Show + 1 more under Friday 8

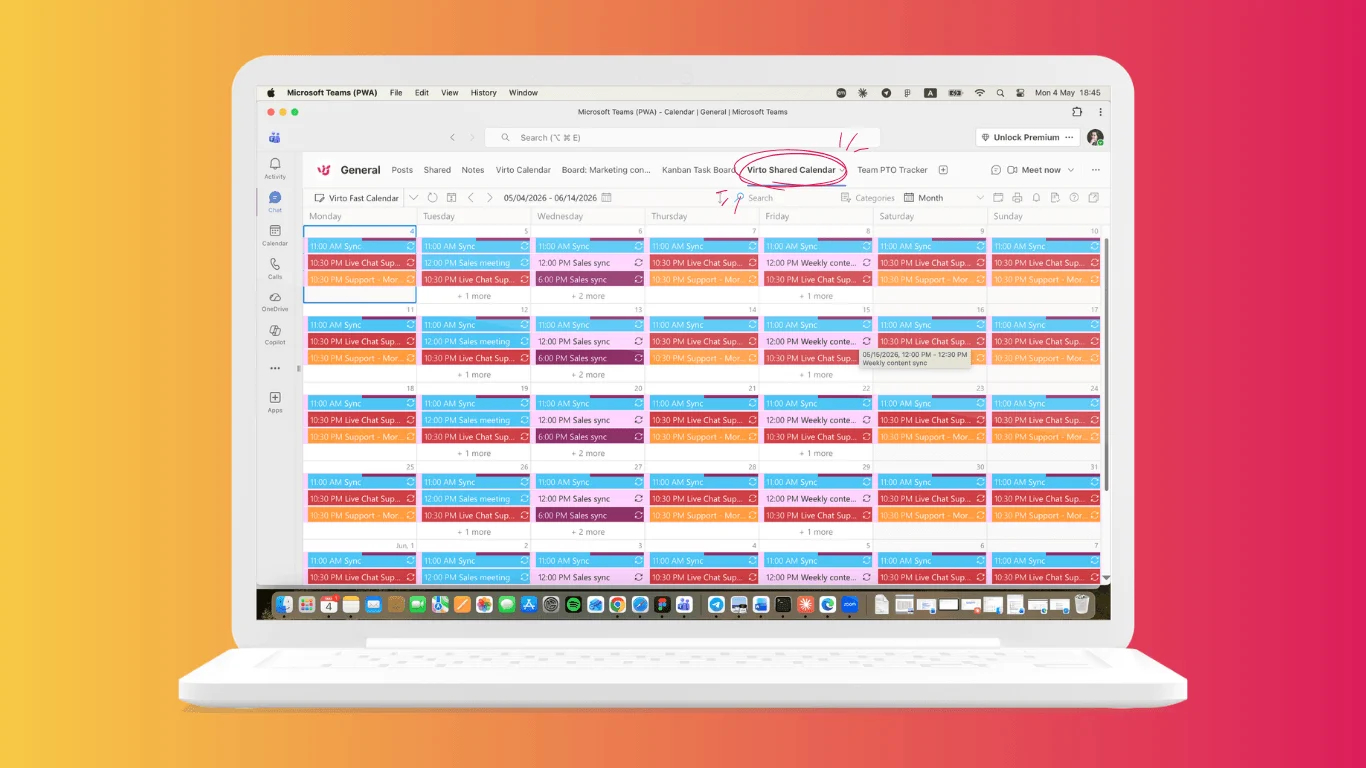click(816, 296)
